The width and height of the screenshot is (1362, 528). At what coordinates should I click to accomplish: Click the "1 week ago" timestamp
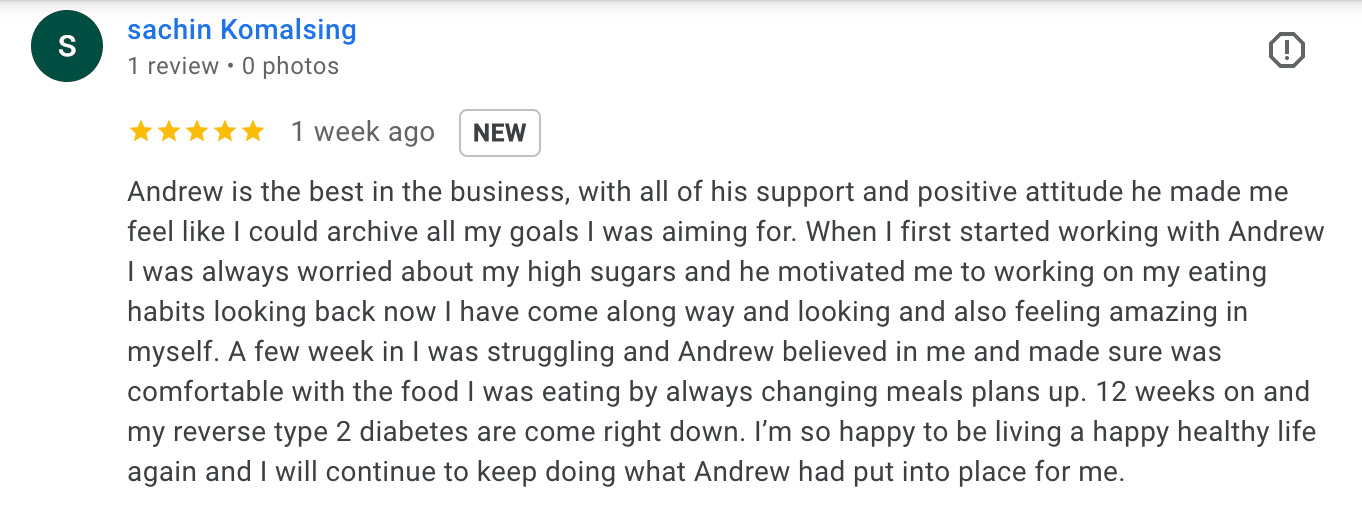pyautogui.click(x=363, y=132)
